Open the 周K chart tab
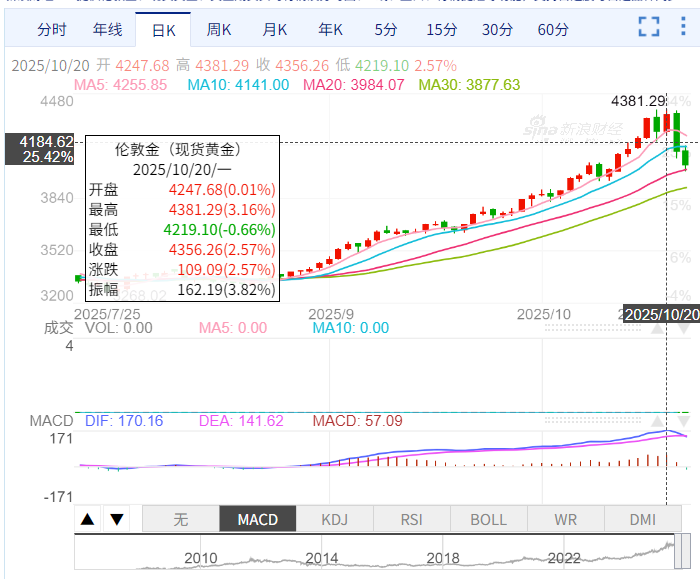This screenshot has width=700, height=579. point(219,30)
